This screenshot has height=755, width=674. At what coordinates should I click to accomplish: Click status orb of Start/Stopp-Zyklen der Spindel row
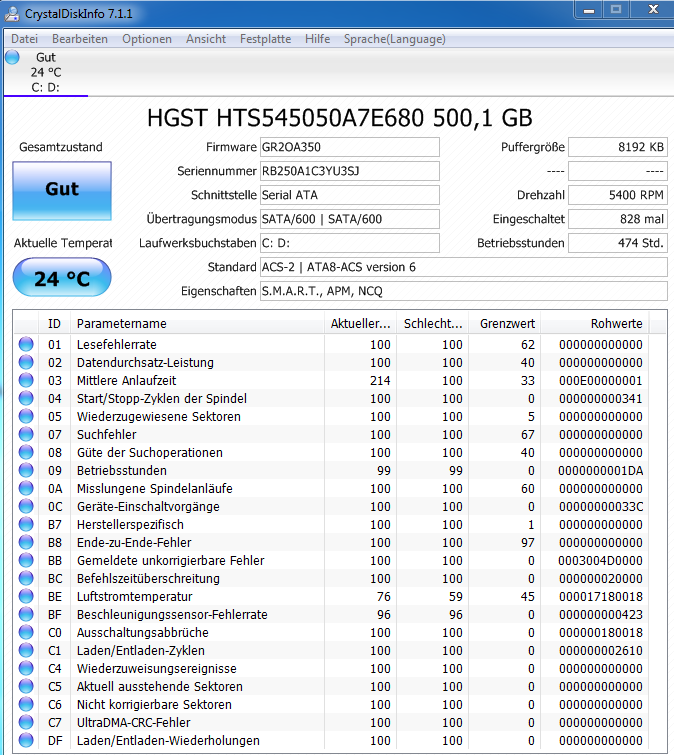(x=26, y=398)
